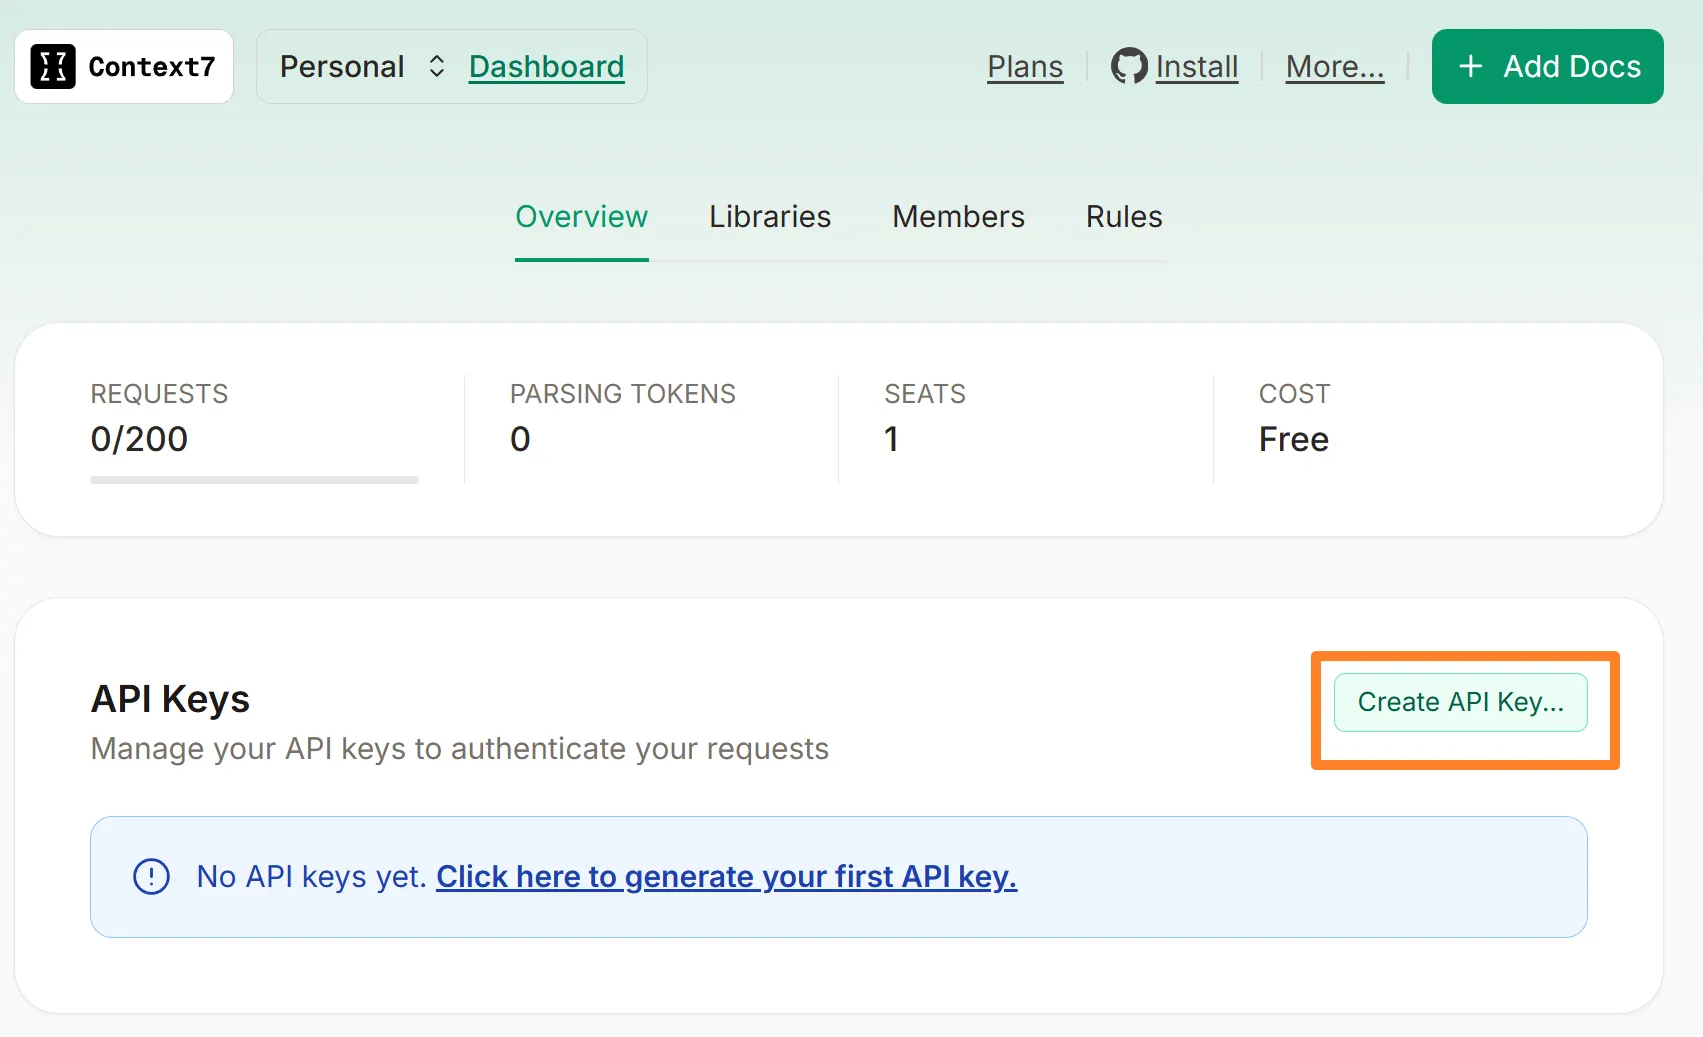The image size is (1703, 1037).
Task: Click the generate your first API key link
Action: click(x=726, y=877)
